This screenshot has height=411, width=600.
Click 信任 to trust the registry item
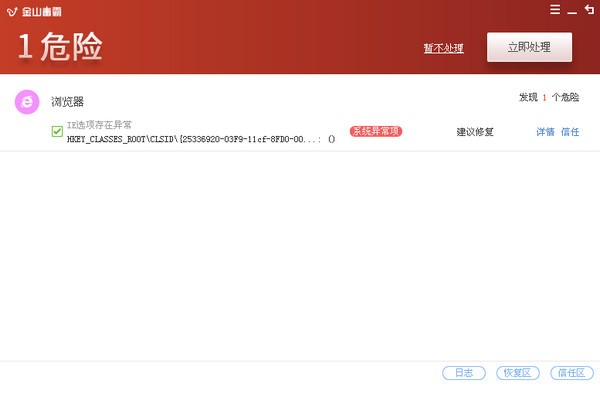pyautogui.click(x=570, y=132)
